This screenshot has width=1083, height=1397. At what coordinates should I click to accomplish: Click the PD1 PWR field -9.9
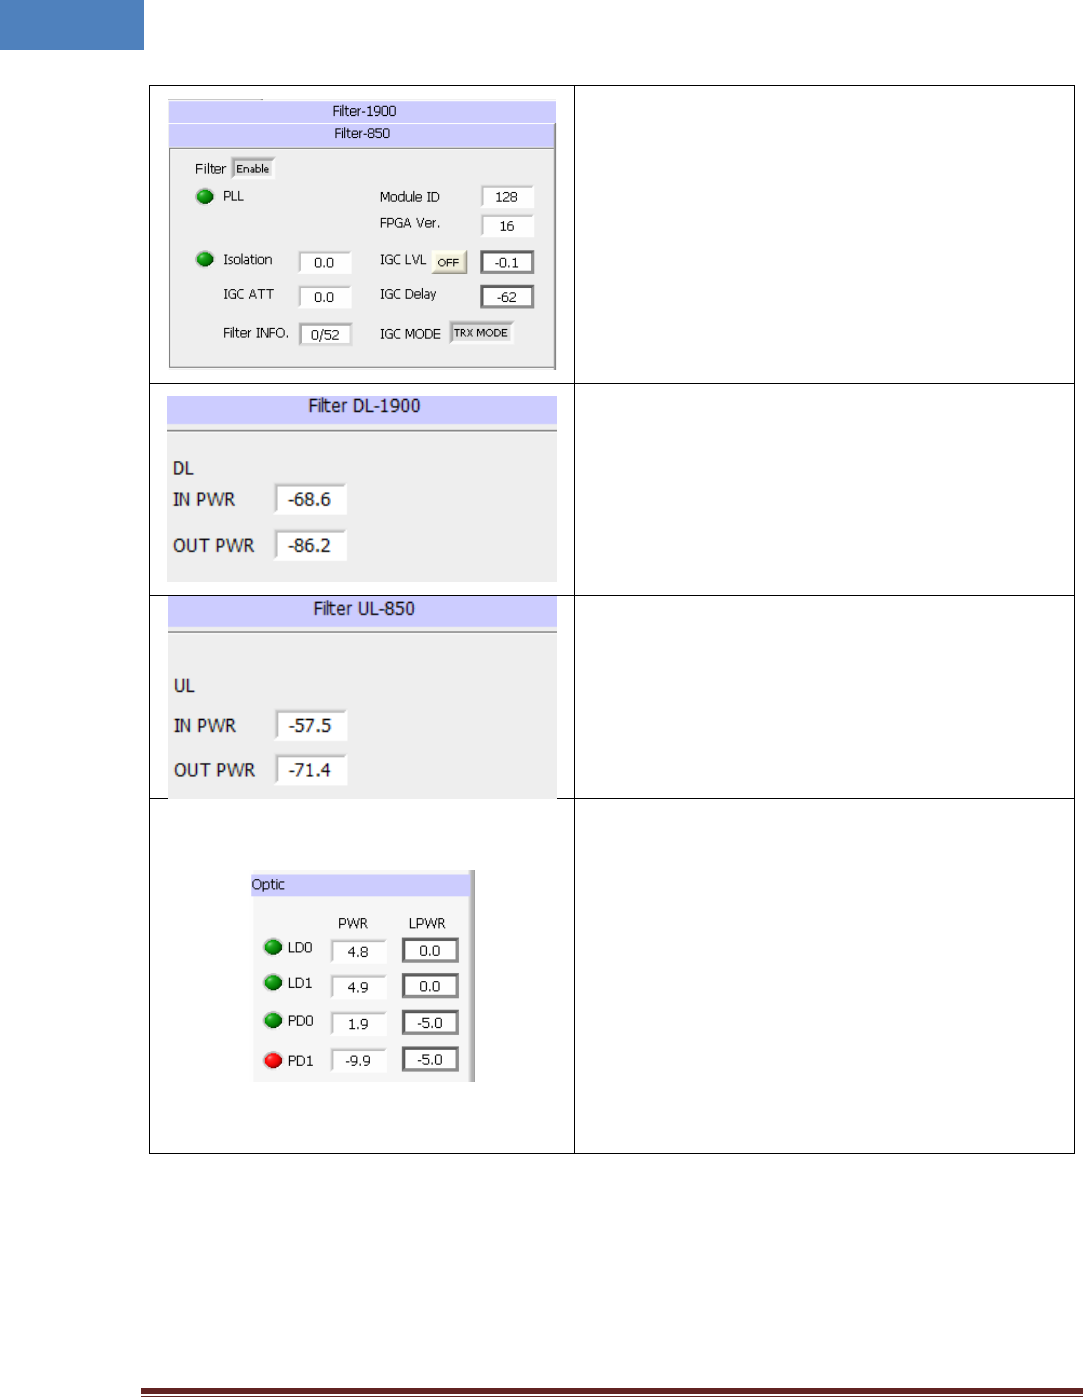(358, 1060)
